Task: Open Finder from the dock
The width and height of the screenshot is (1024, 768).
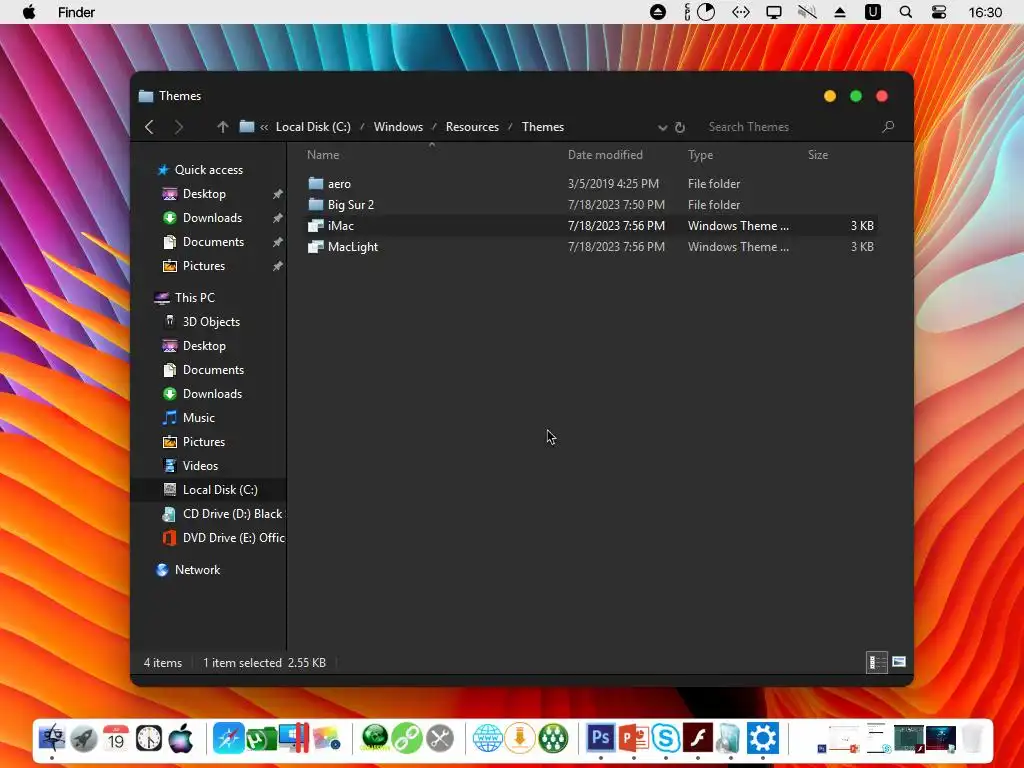Action: point(52,739)
